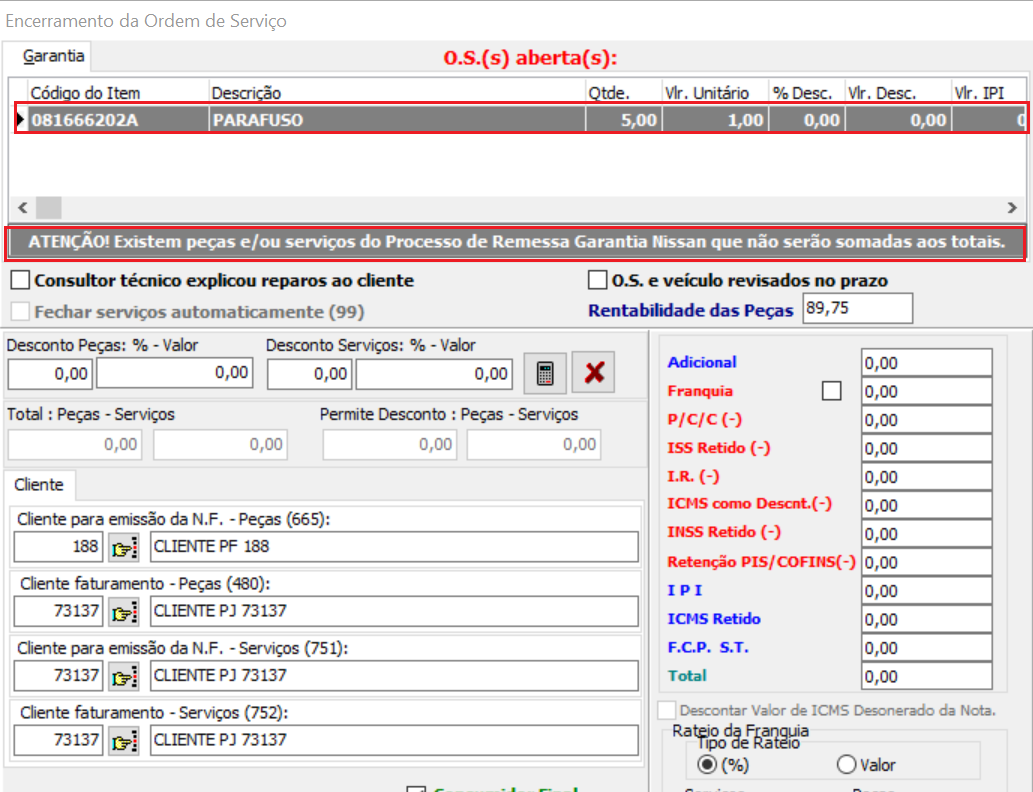The height and width of the screenshot is (792, 1033).
Task: Enable 'Descontar Valor de ICMS Desonerado da Nota'
Action: tap(667, 710)
